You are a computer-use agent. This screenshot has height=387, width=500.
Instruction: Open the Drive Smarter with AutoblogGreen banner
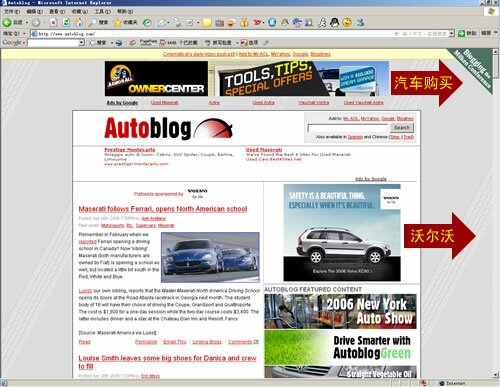[340, 348]
